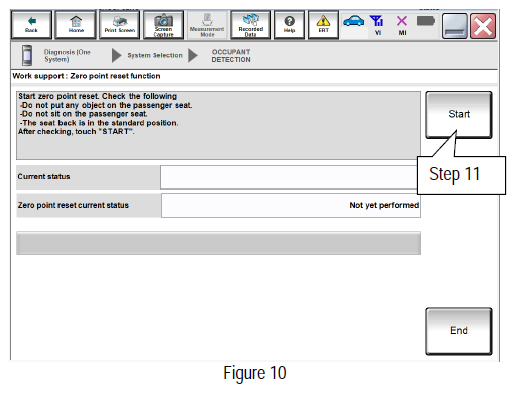Close the application with red X
The image size is (516, 393).
[x=483, y=26]
